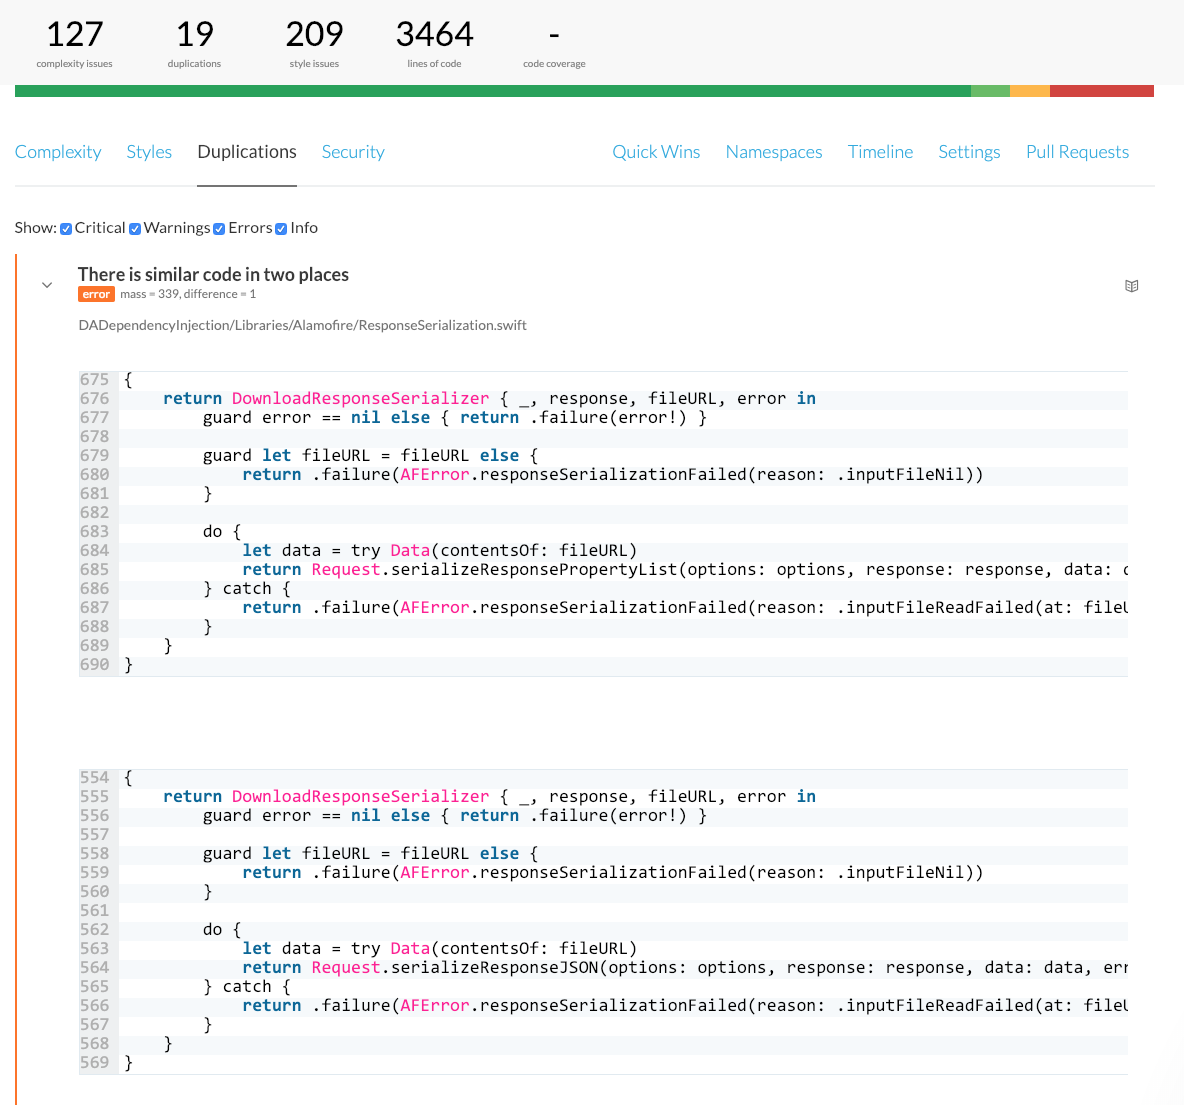Screen dimensions: 1184x1105
Task: Collapse the similar code issue chevron
Action: click(x=47, y=285)
